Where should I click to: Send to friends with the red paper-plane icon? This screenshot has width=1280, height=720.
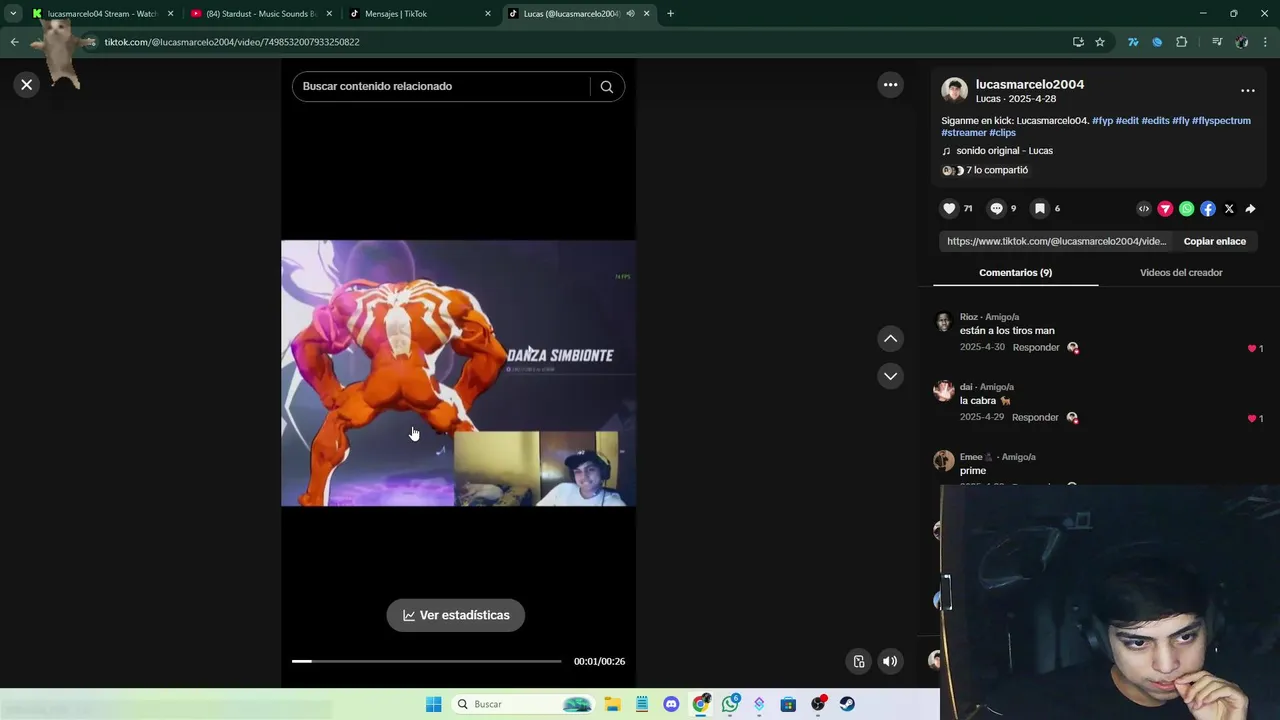pos(1165,209)
